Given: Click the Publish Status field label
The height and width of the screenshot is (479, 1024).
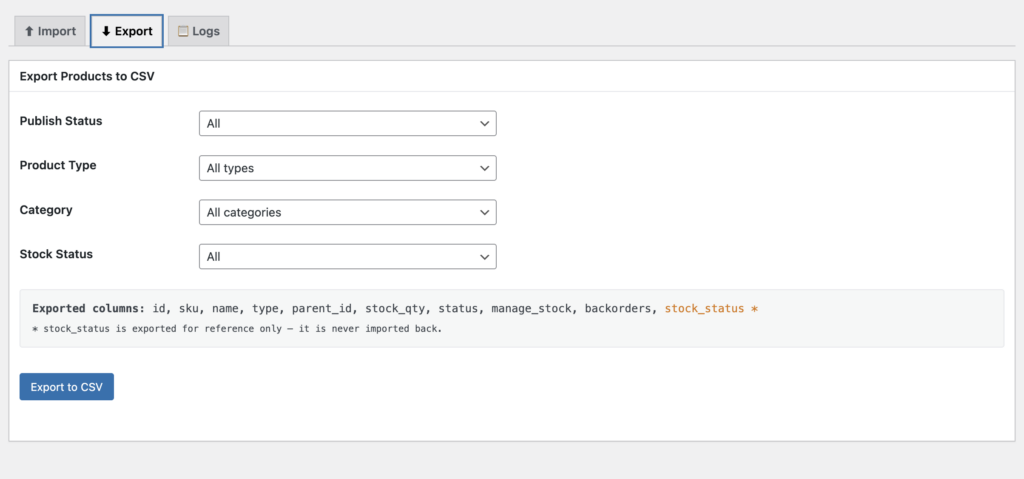Looking at the screenshot, I should [x=61, y=121].
